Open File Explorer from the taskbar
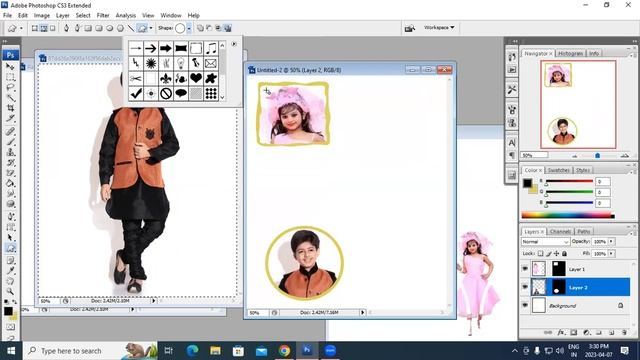The width and height of the screenshot is (640, 360). coord(215,351)
